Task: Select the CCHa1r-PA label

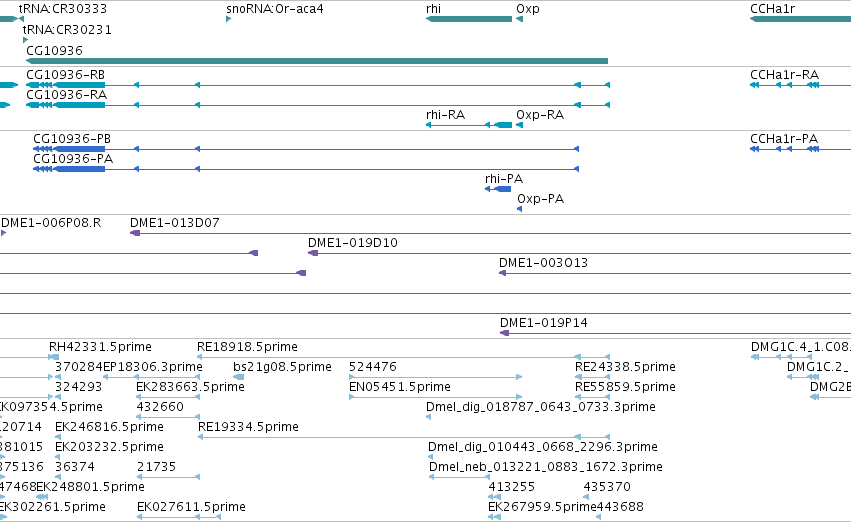Action: point(784,138)
